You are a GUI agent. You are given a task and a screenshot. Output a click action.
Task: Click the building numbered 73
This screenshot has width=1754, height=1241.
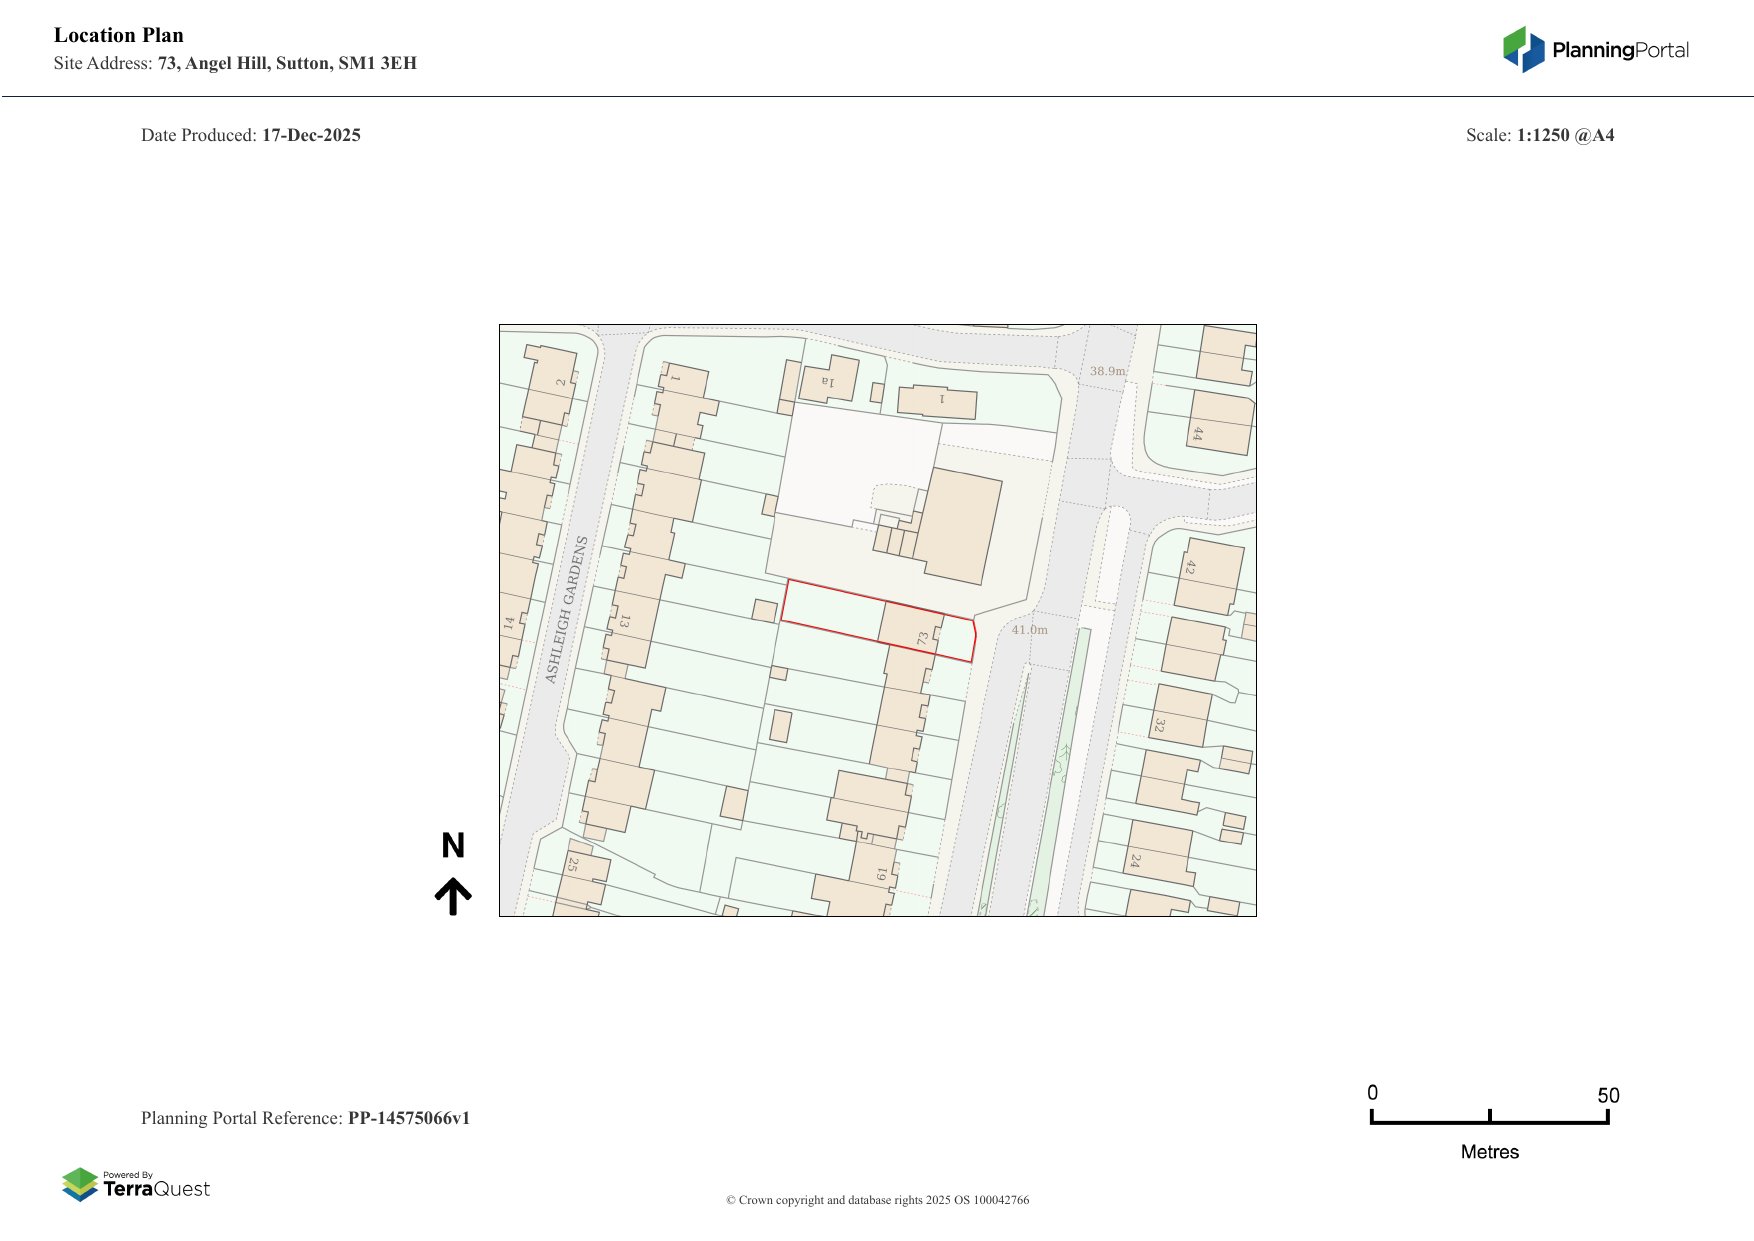[911, 630]
